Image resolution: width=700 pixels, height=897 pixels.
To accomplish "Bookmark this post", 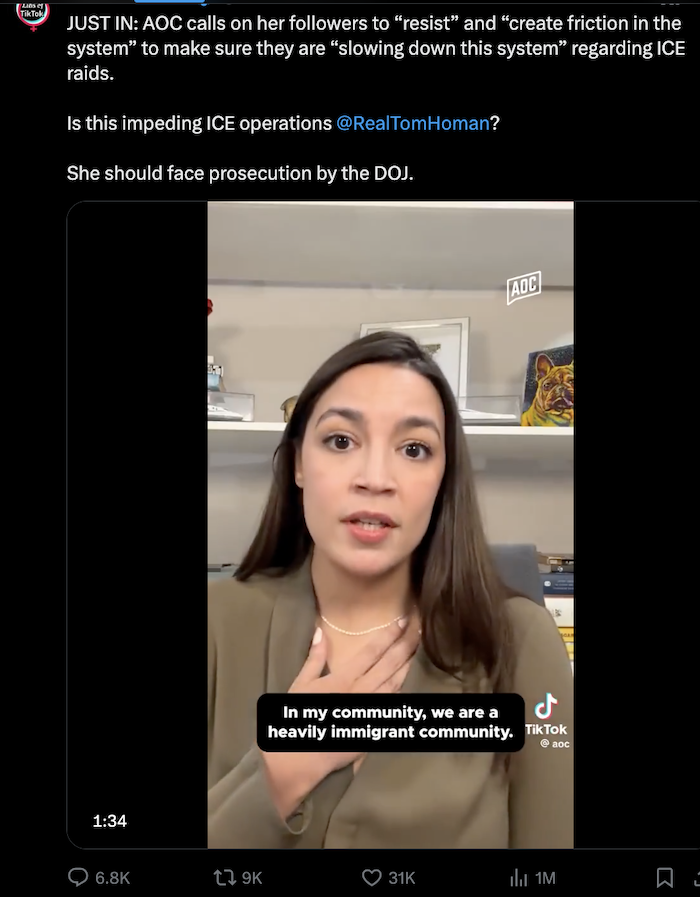I will click(x=665, y=878).
